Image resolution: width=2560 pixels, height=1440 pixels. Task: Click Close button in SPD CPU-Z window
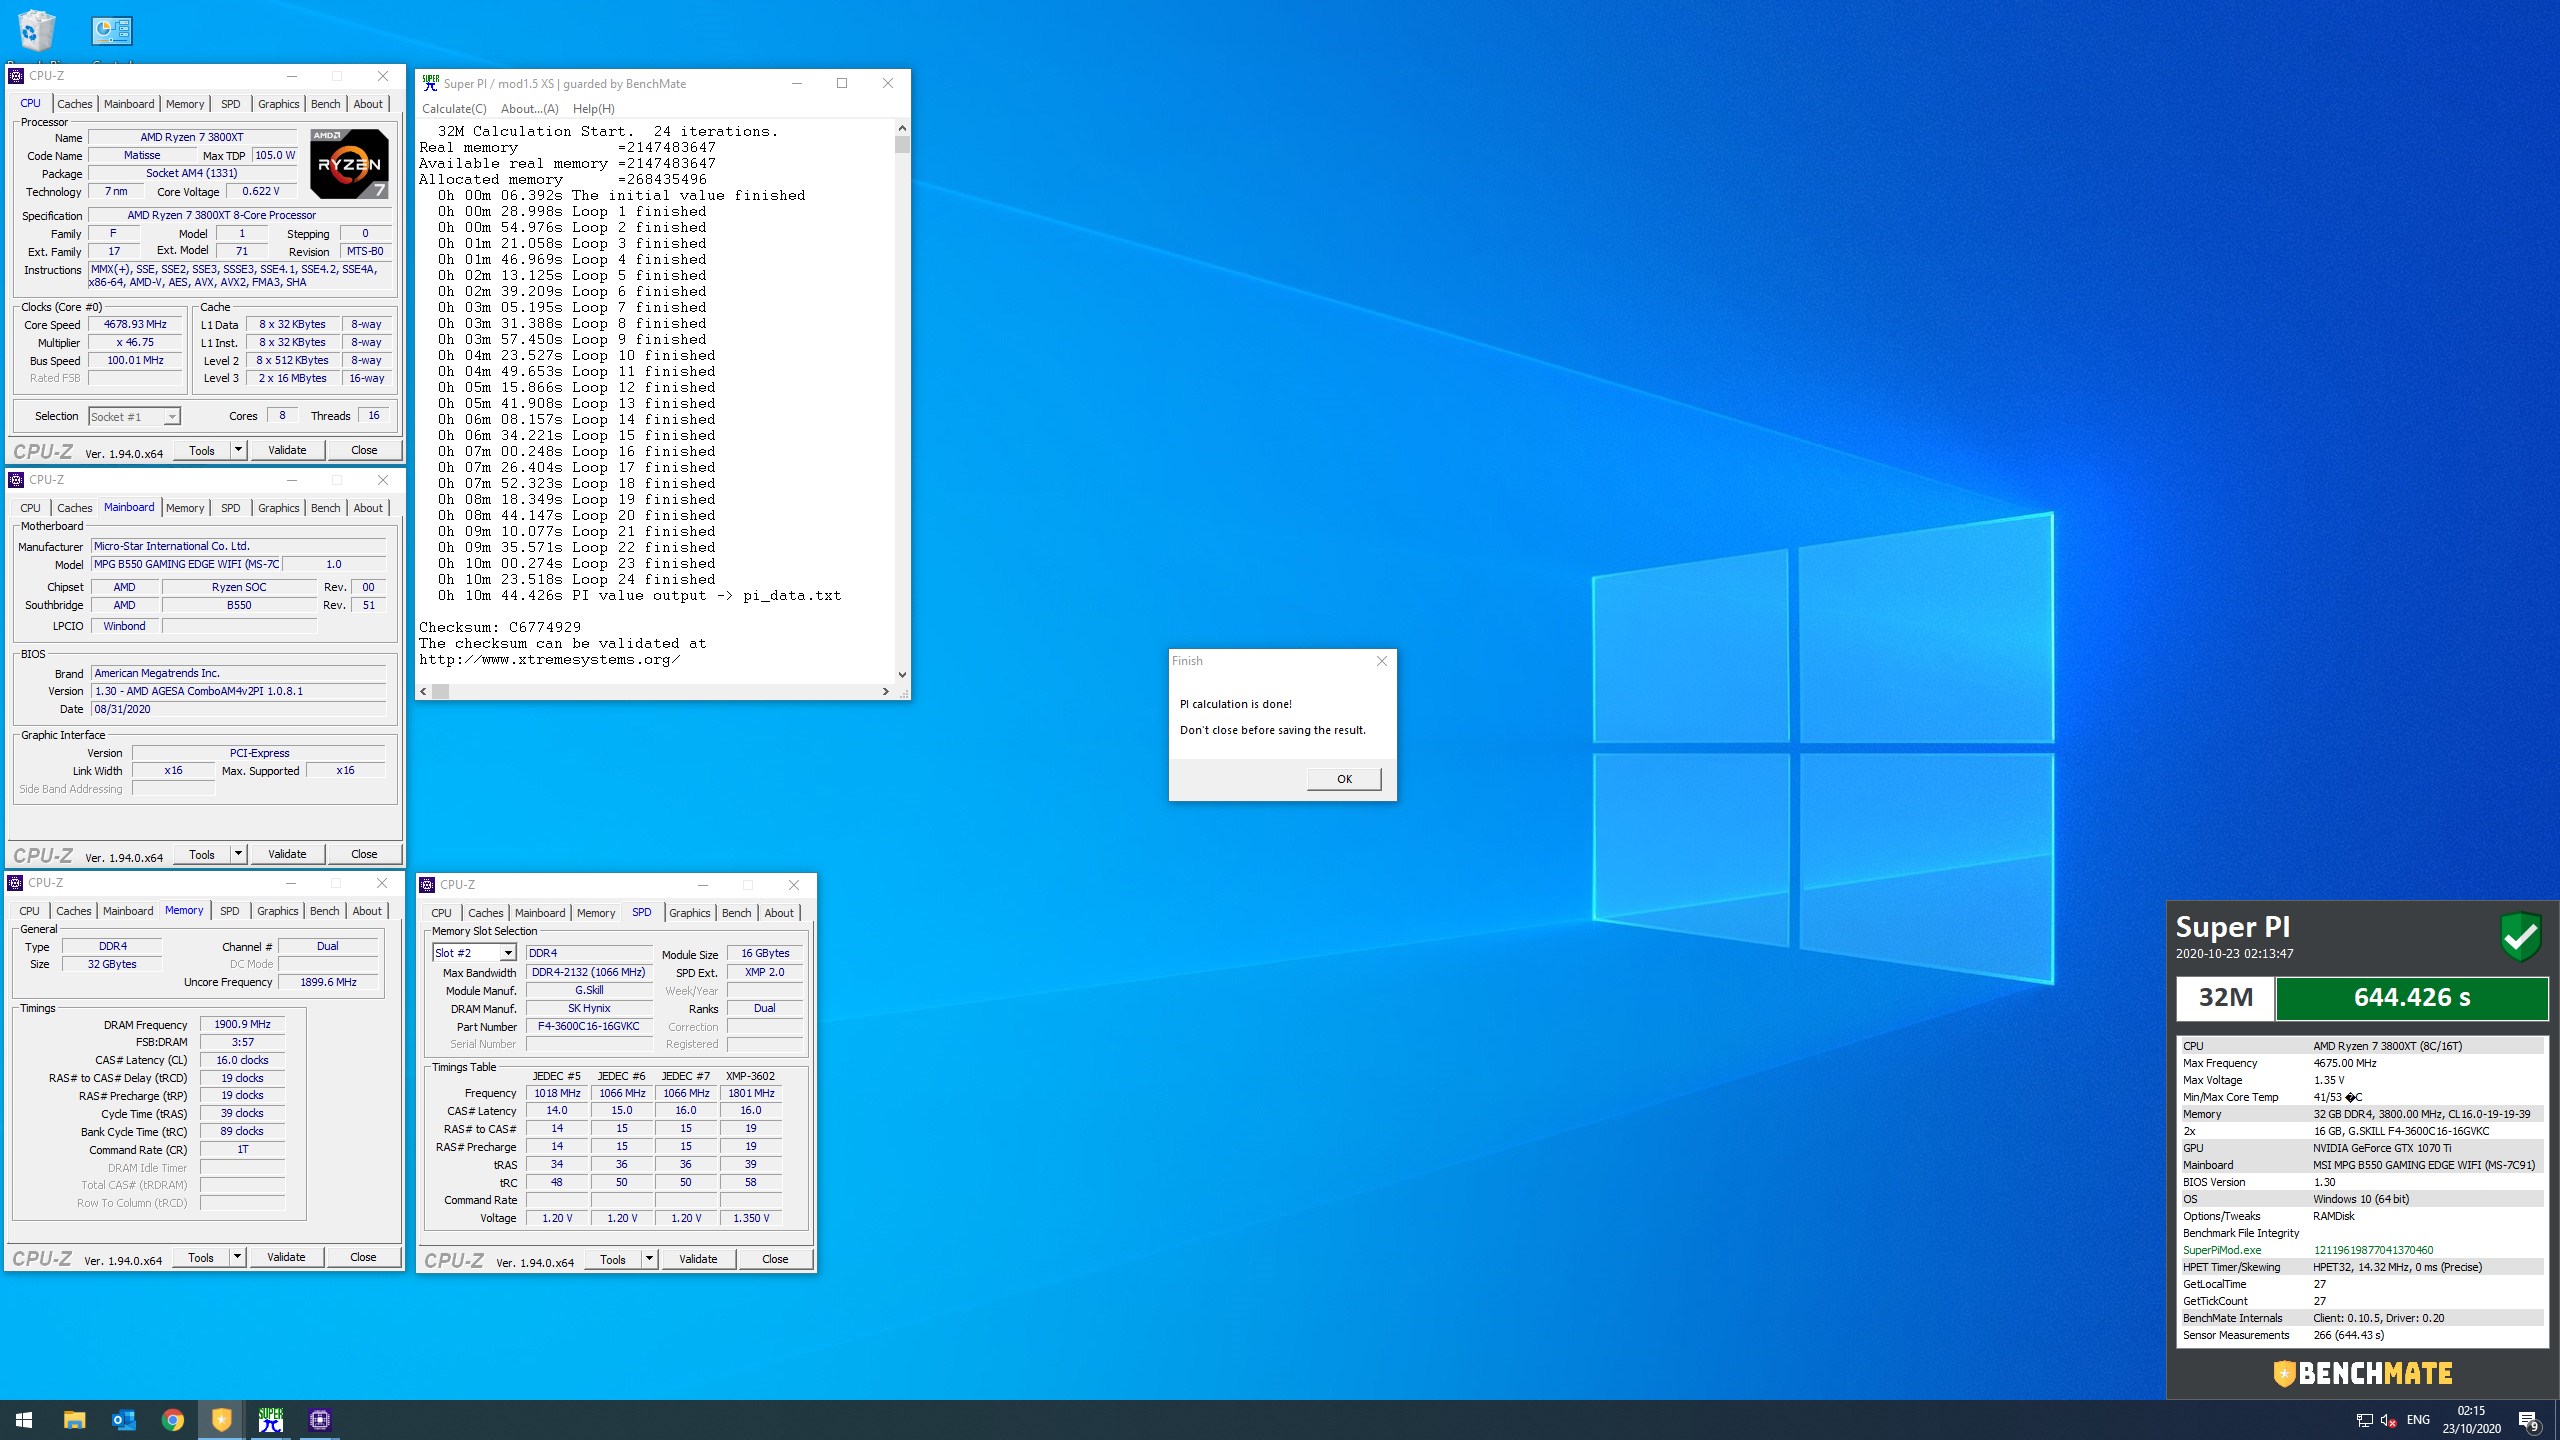pyautogui.click(x=775, y=1259)
